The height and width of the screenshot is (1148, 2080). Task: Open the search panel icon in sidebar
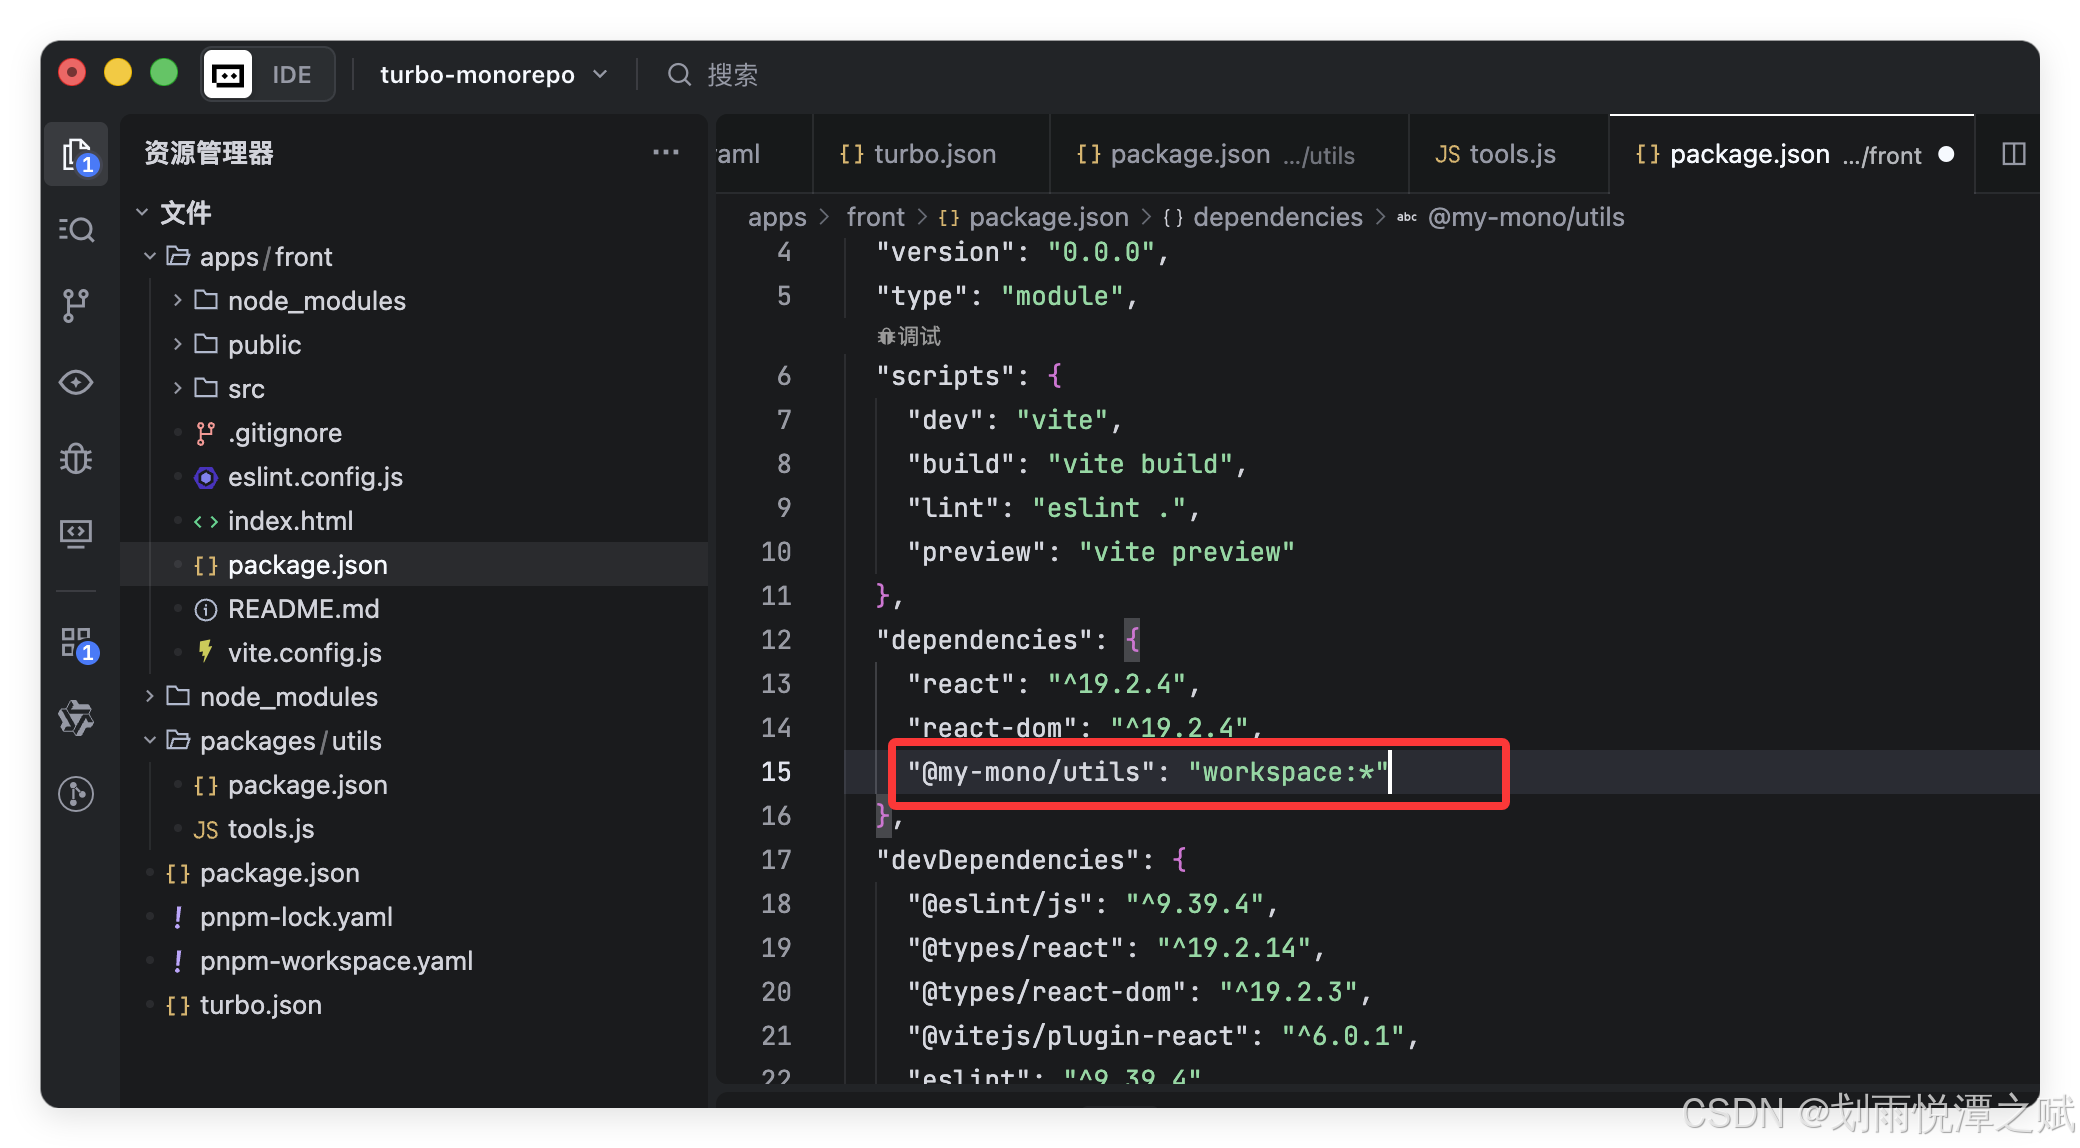pos(76,230)
